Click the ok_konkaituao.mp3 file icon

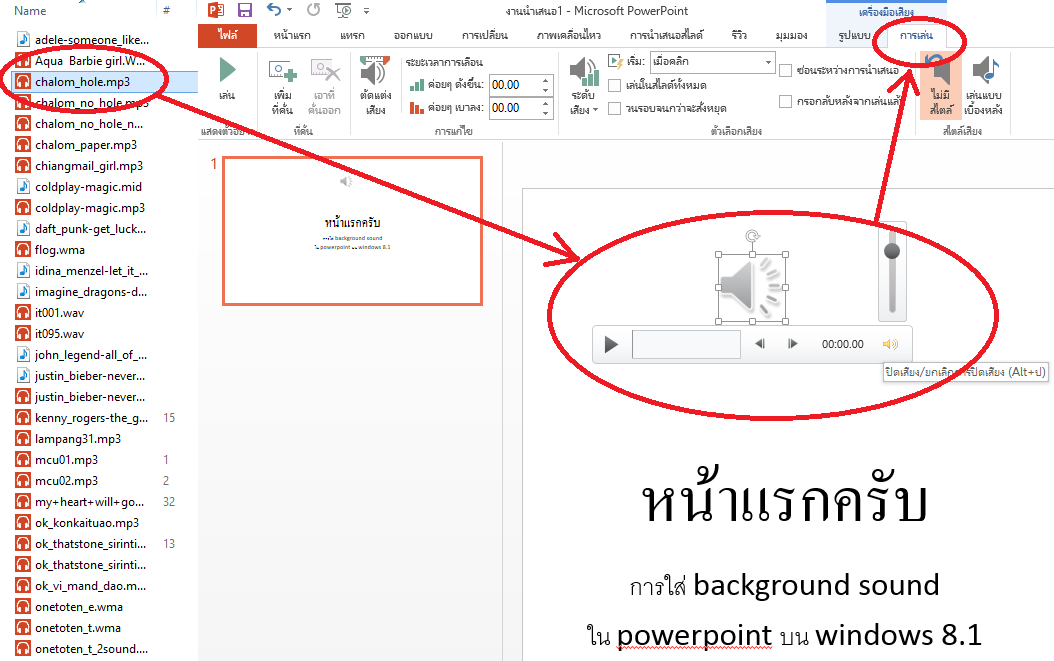click(x=24, y=523)
